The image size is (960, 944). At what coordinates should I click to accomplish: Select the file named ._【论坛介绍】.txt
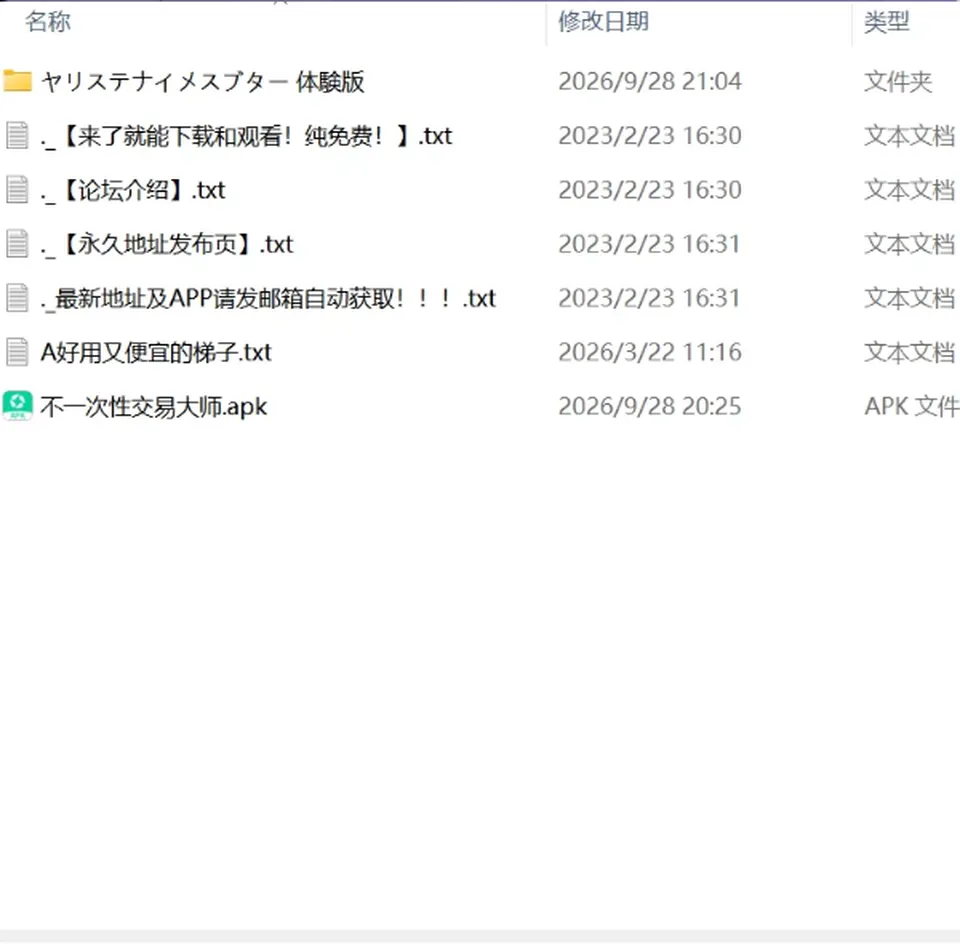[x=133, y=190]
